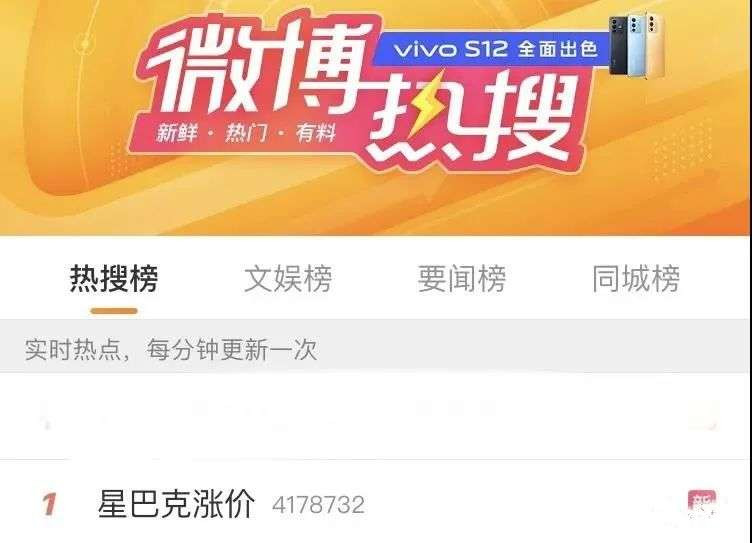Tap the 新鲜·热门·有料 tagline

click(x=246, y=132)
